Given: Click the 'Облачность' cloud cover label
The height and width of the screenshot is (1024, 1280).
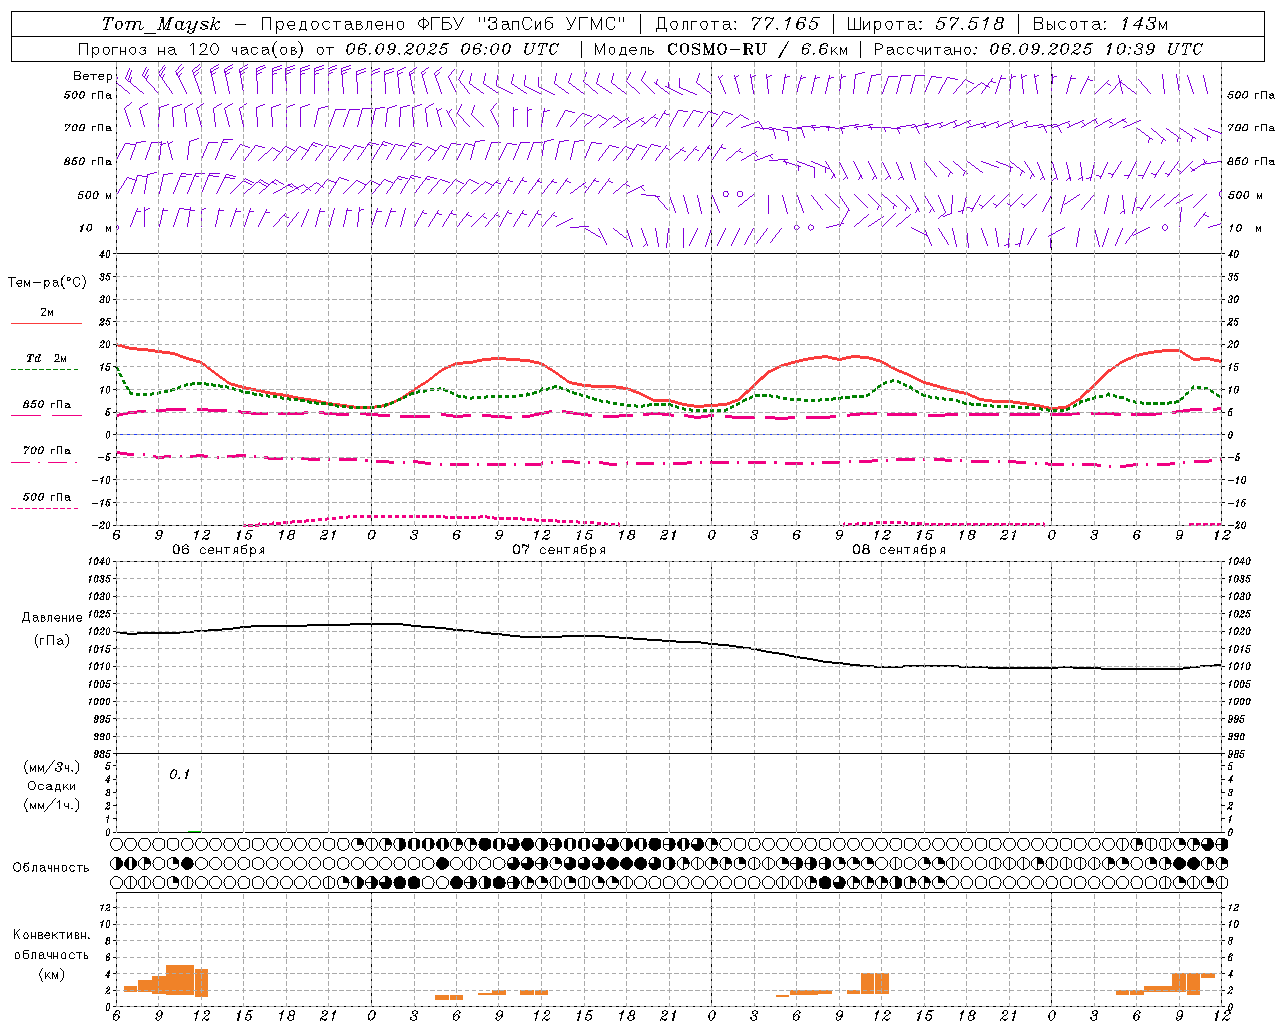Looking at the screenshot, I should [51, 867].
